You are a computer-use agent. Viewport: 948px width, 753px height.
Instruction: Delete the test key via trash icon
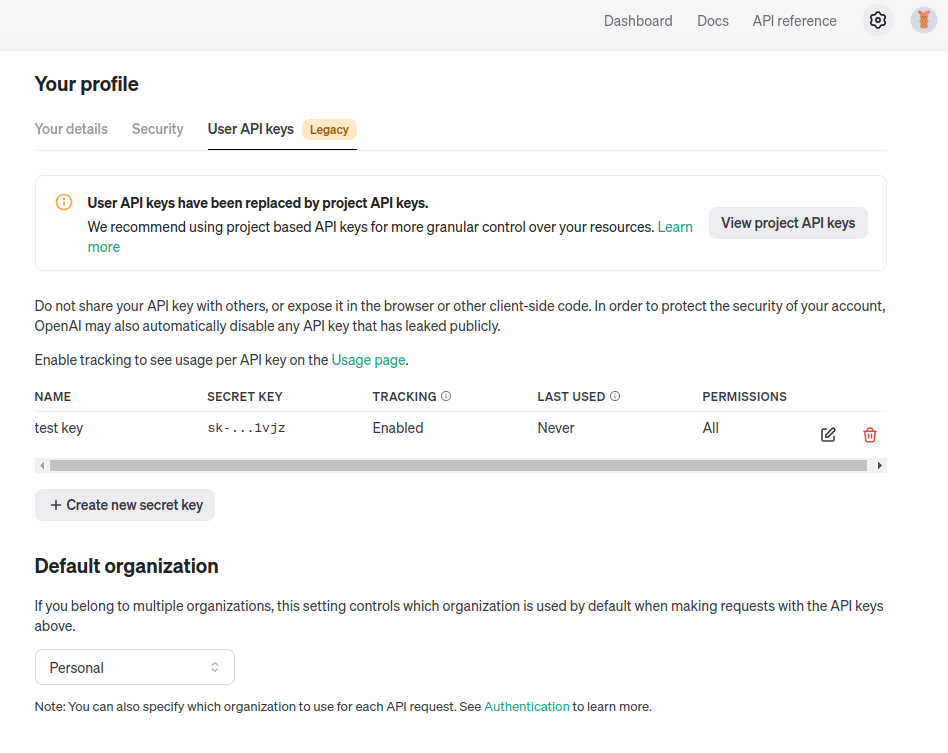click(870, 435)
